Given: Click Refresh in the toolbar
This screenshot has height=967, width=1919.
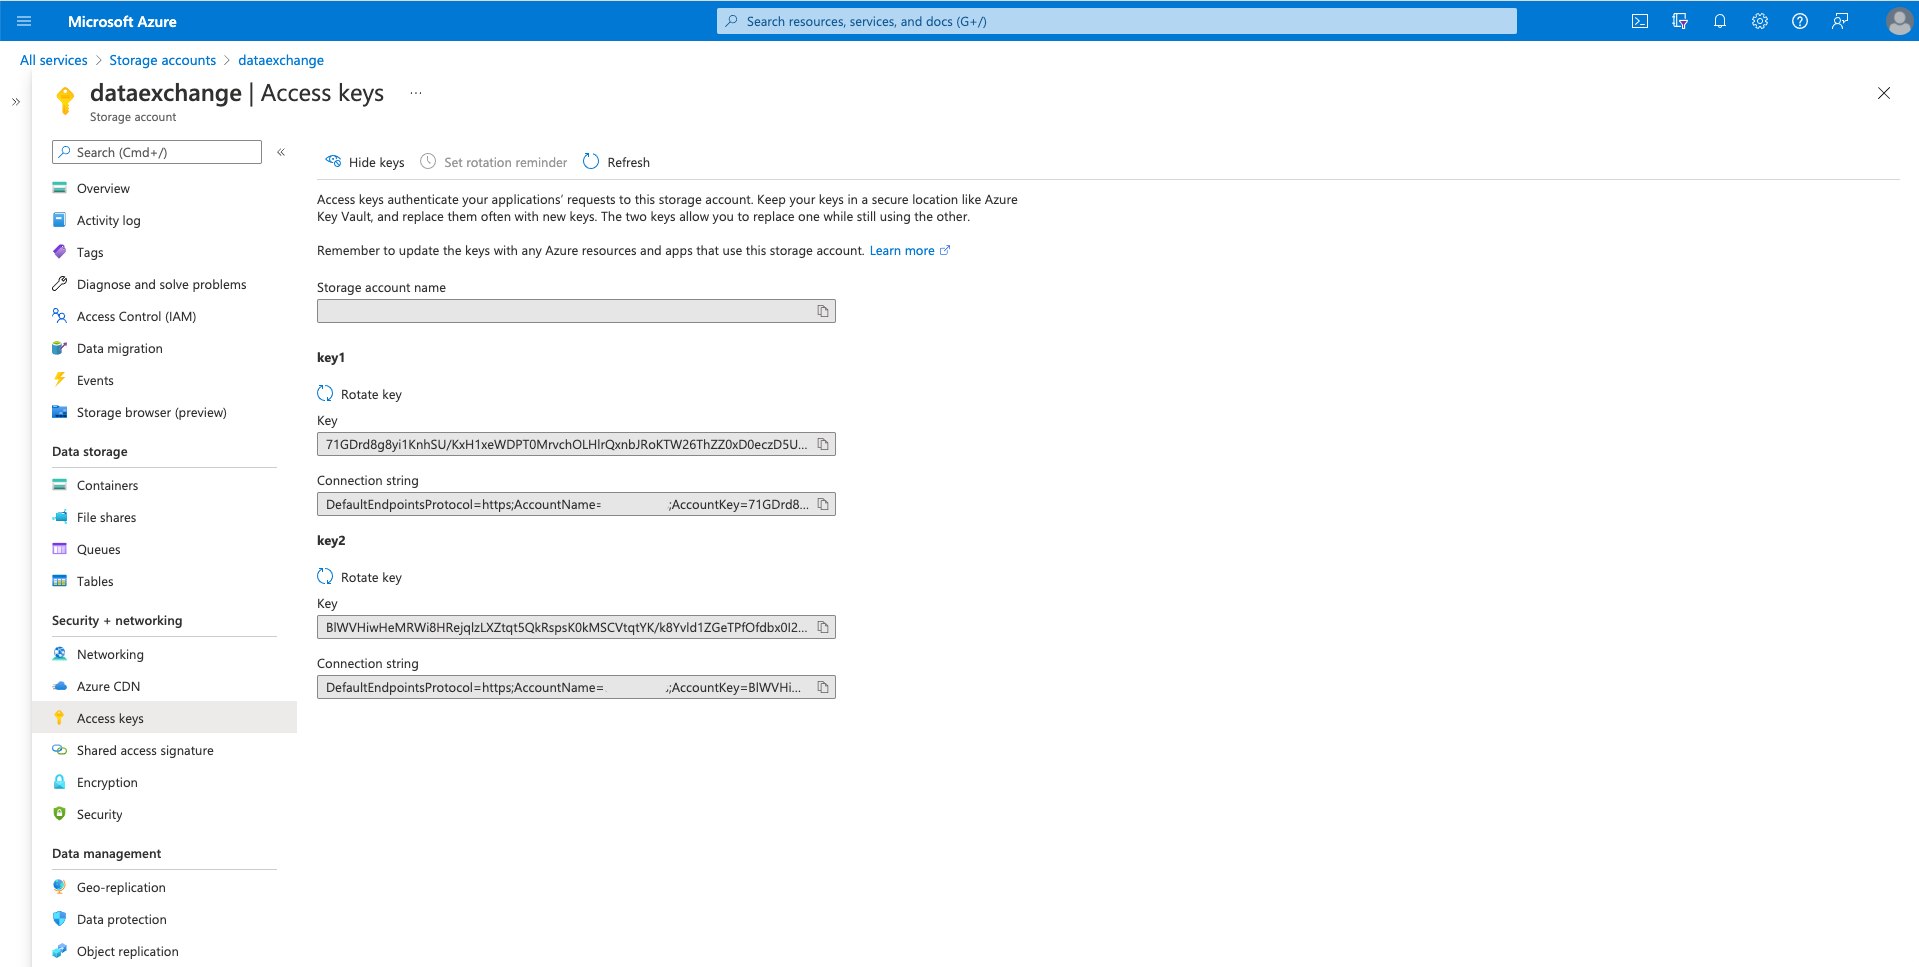Looking at the screenshot, I should click(617, 162).
